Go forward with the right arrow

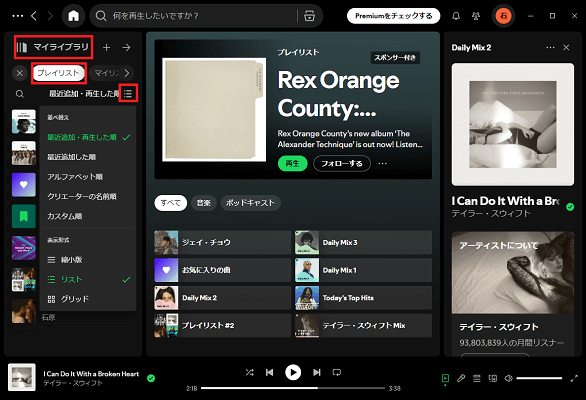click(x=50, y=16)
